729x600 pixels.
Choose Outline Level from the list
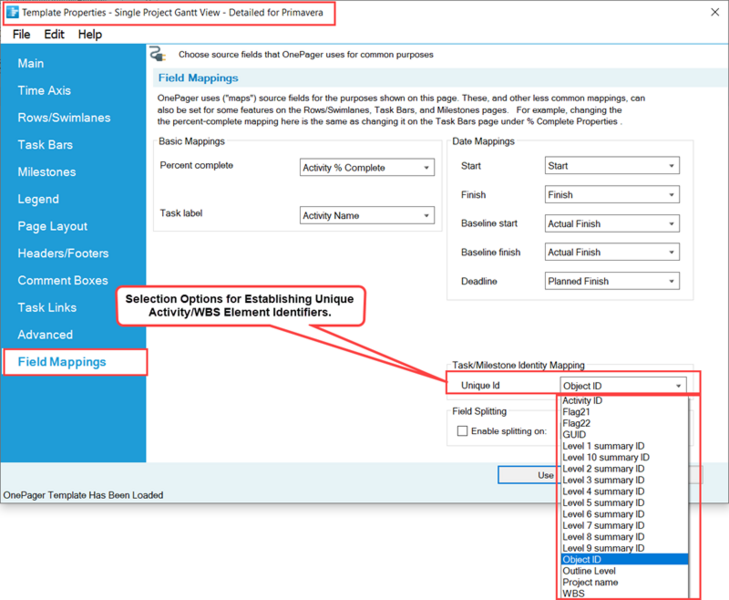tap(623, 571)
